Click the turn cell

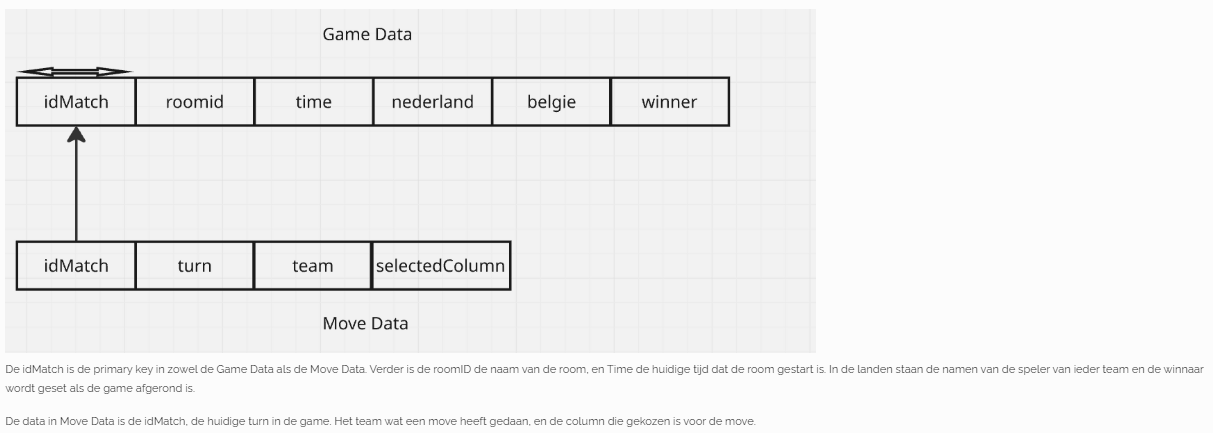pyautogui.click(x=195, y=266)
